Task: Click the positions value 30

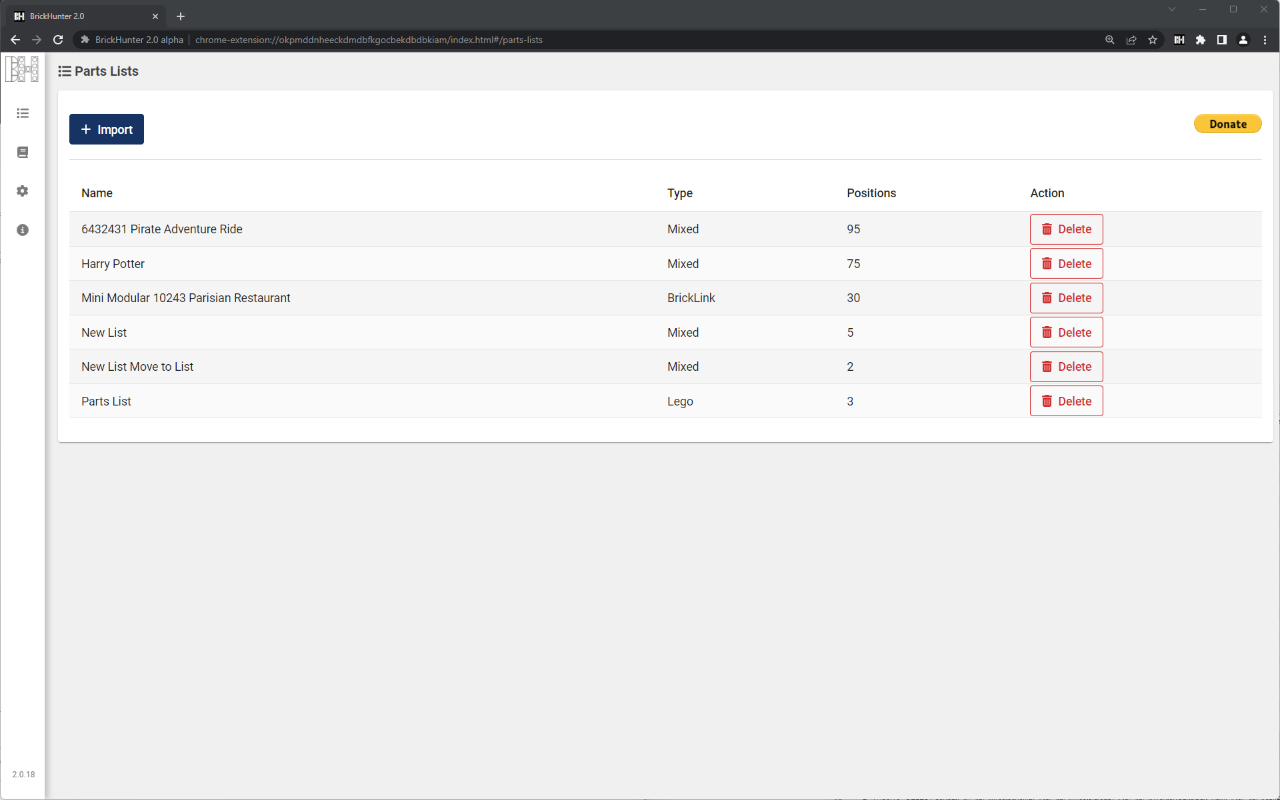Action: (853, 298)
